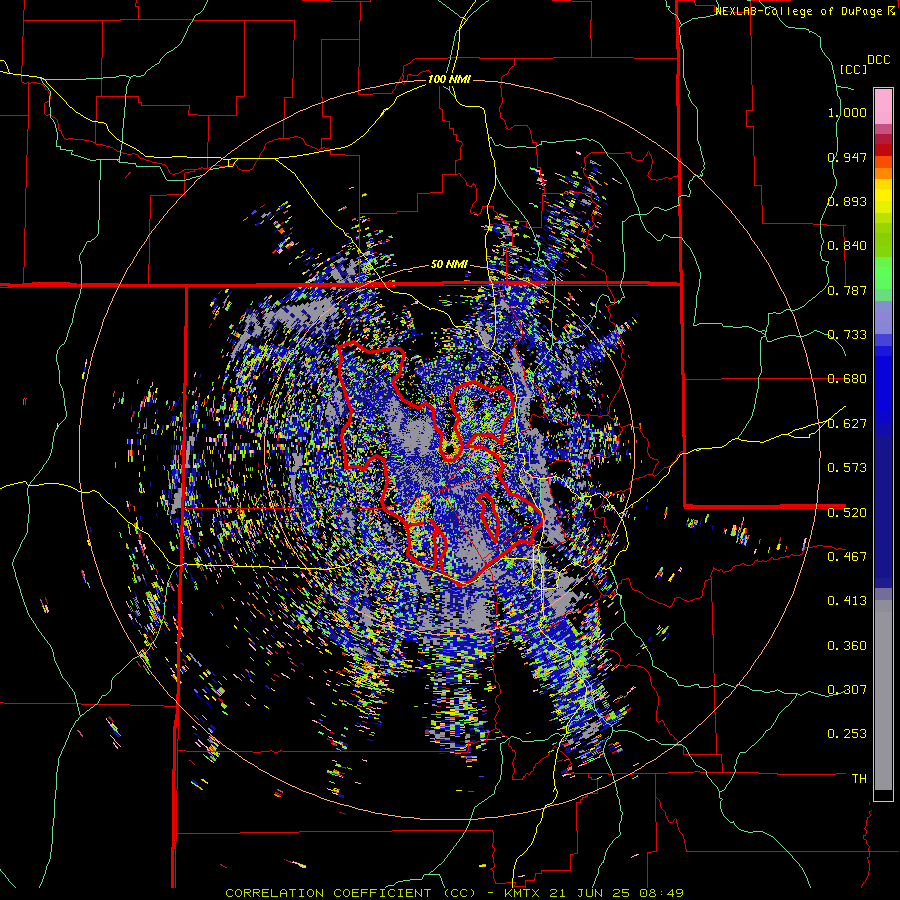Click the [CC] units label above scale
The image size is (900, 900).
pos(853,69)
